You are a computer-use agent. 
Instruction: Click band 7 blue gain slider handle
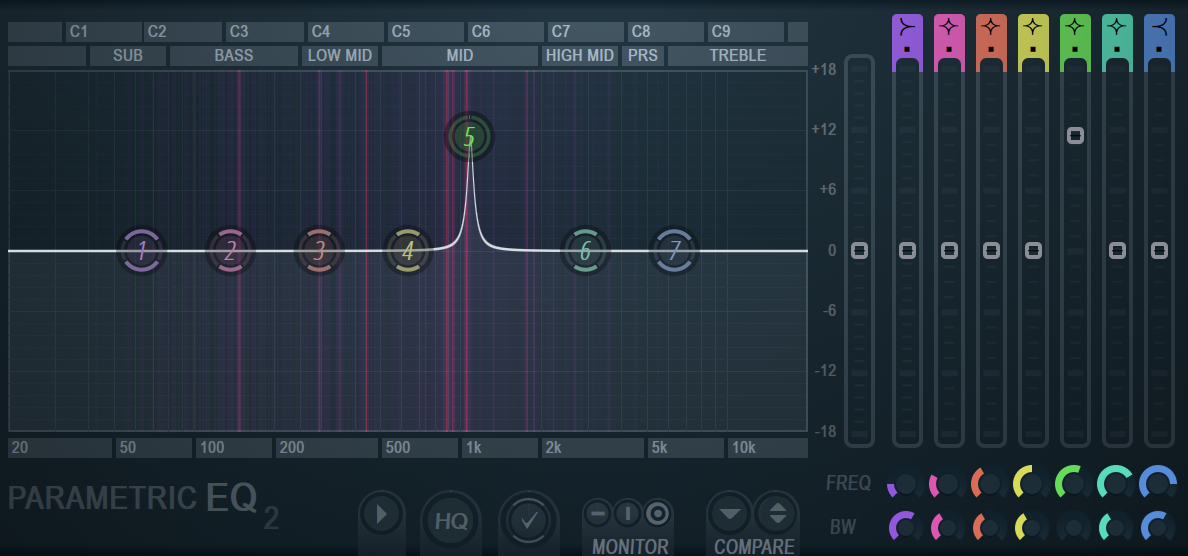(x=1159, y=250)
